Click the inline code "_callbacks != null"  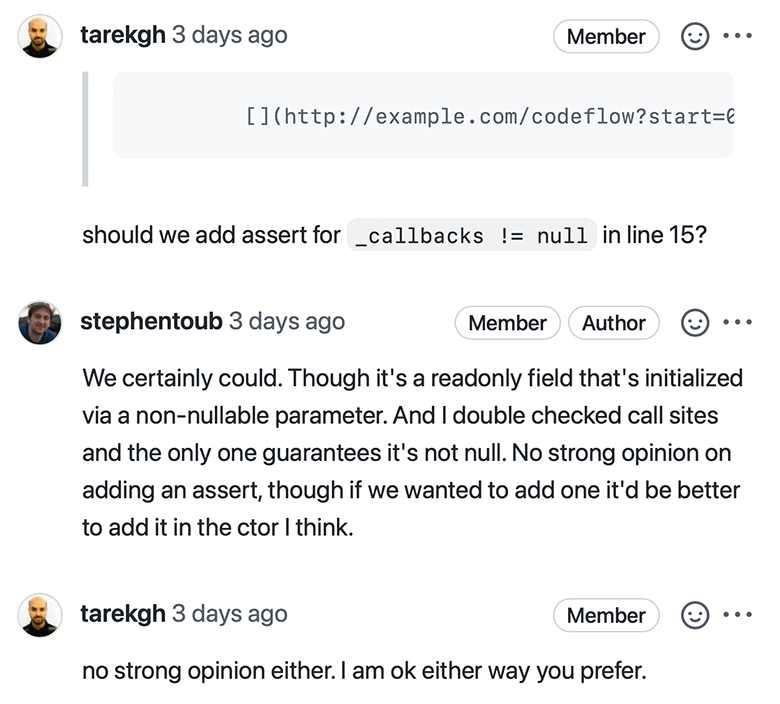pos(471,237)
